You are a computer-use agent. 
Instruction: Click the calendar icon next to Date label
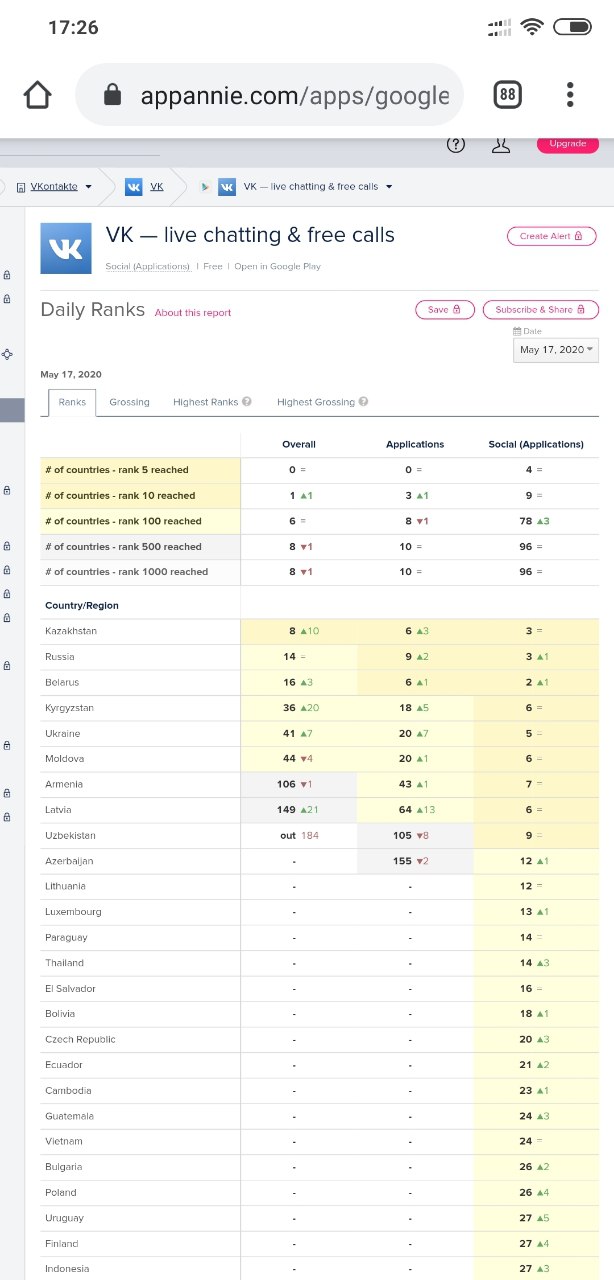517,331
